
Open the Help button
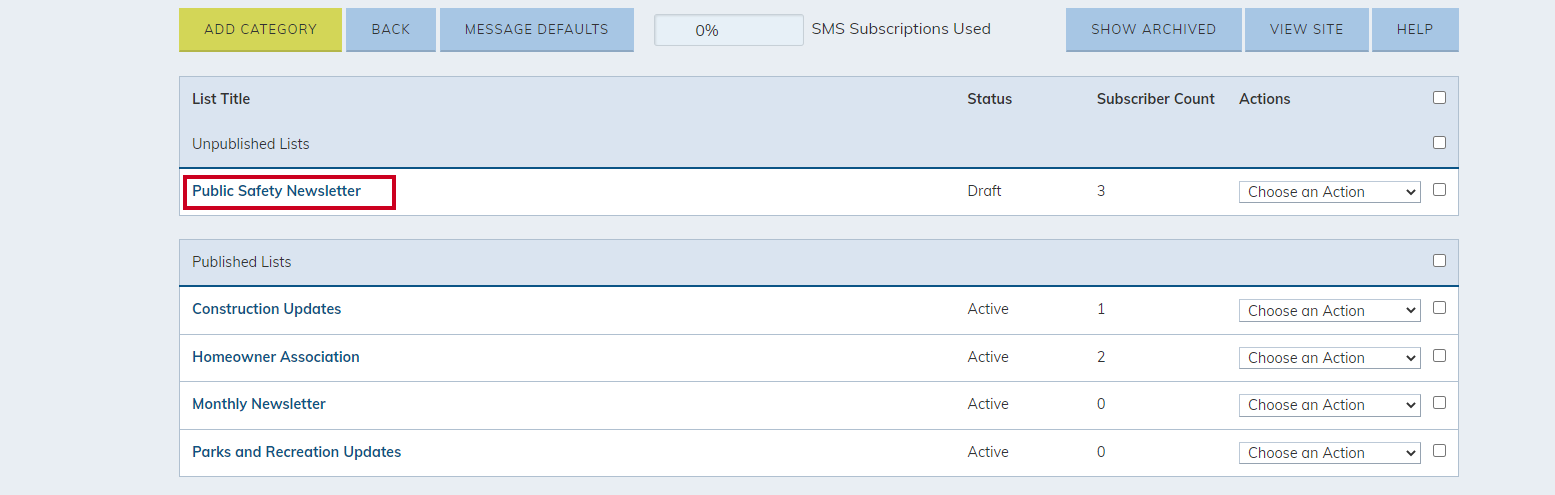pos(1415,29)
